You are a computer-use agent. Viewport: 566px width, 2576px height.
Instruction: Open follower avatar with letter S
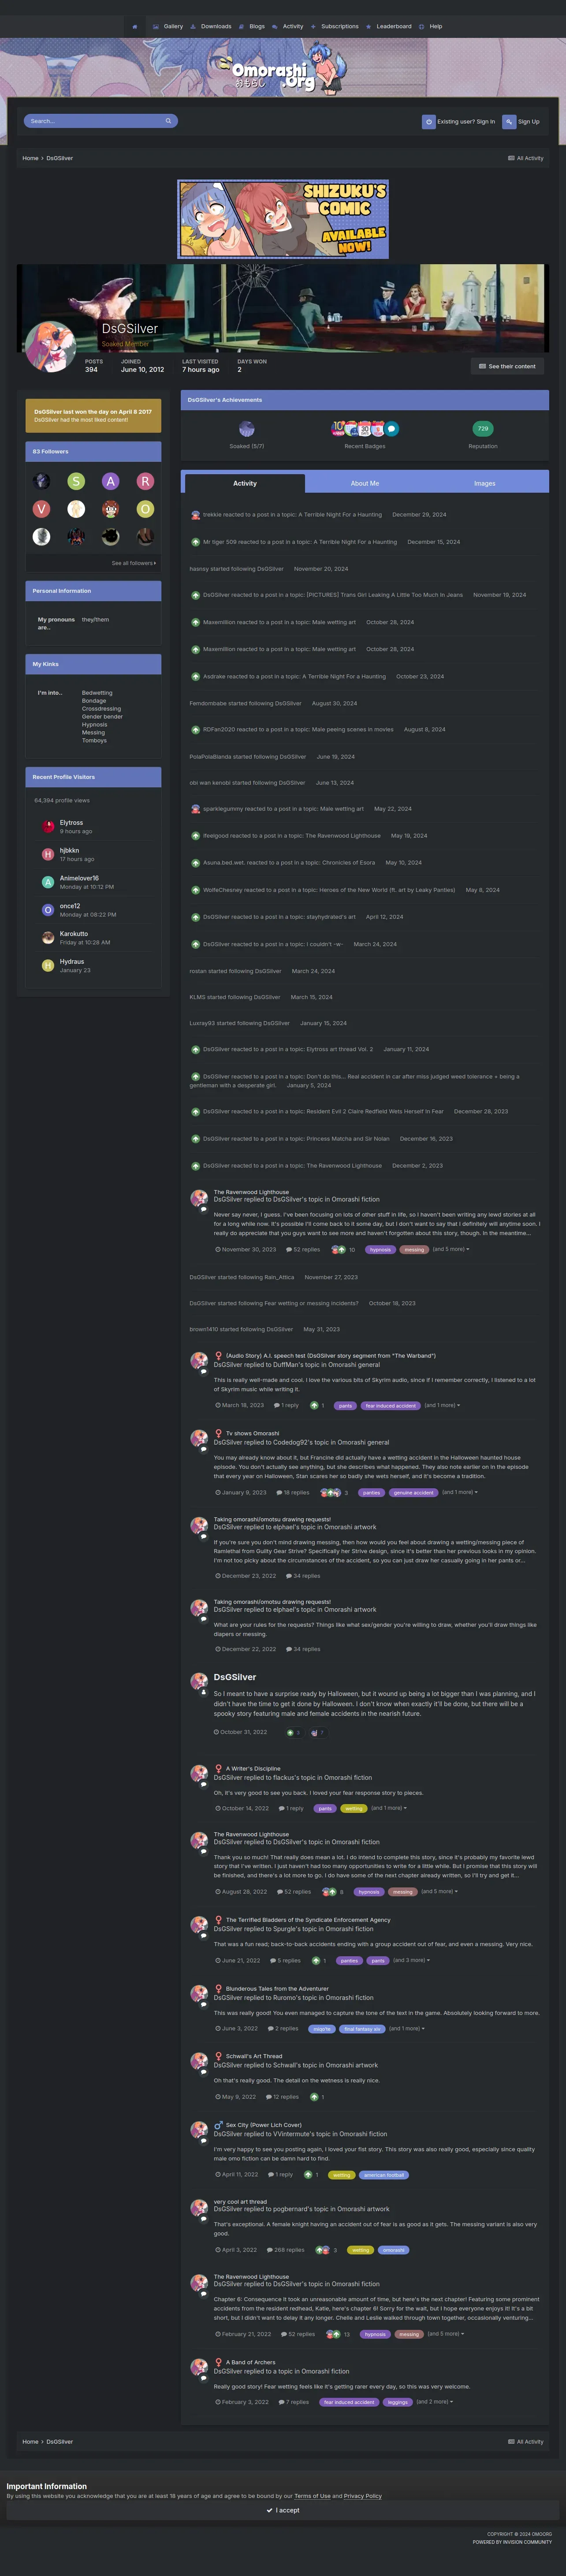point(76,481)
